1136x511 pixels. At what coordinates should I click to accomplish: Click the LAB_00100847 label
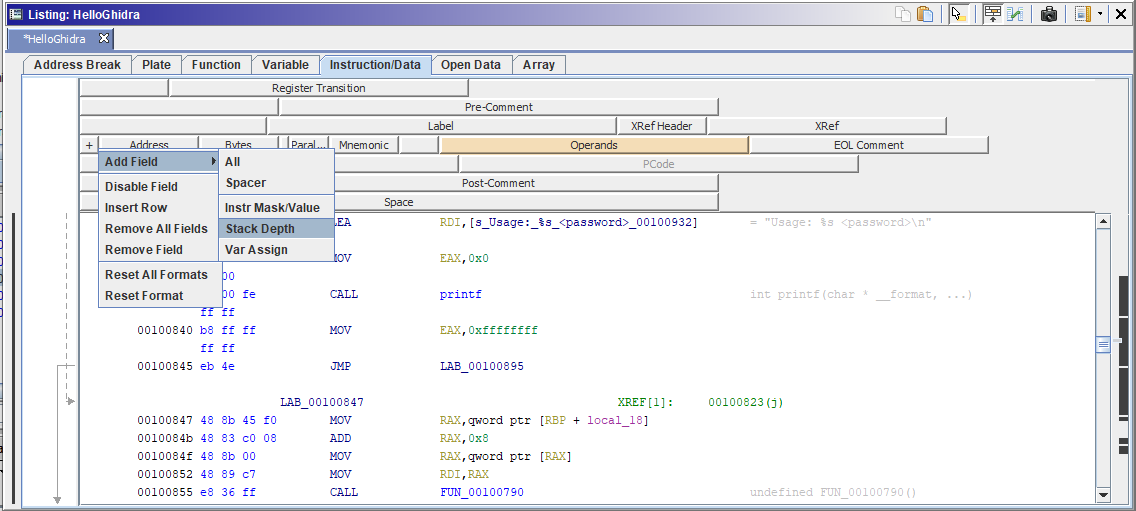click(x=322, y=402)
